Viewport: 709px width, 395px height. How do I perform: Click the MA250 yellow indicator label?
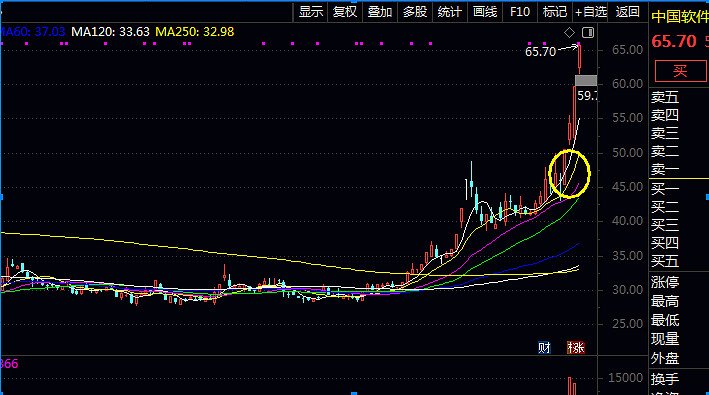[194, 32]
